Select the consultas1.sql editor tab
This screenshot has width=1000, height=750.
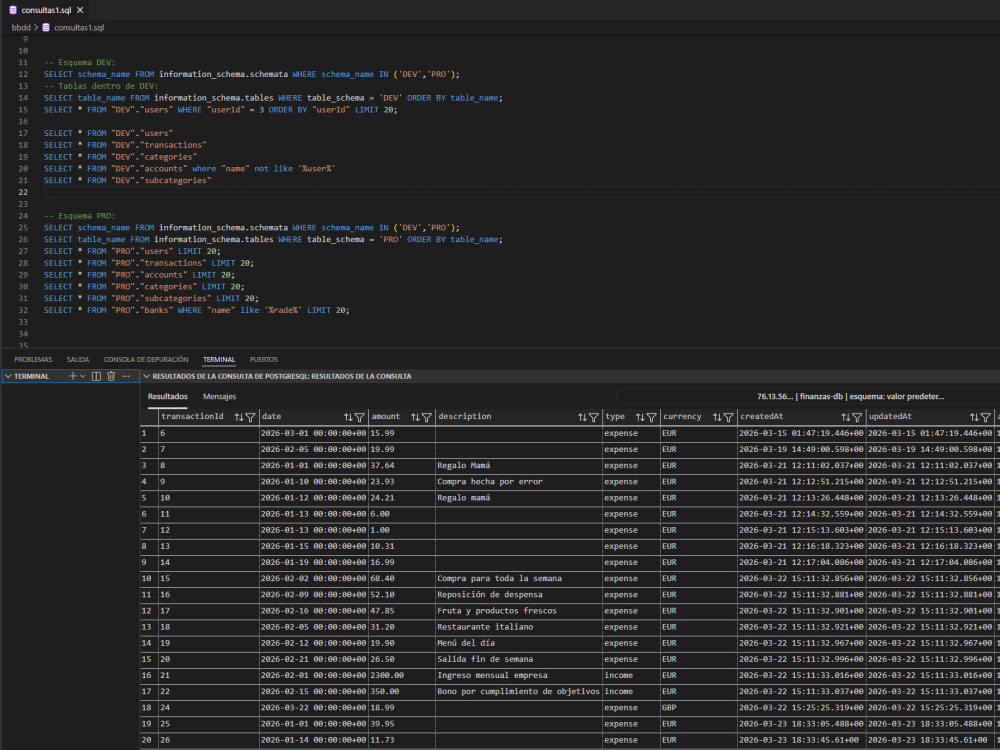click(x=46, y=10)
